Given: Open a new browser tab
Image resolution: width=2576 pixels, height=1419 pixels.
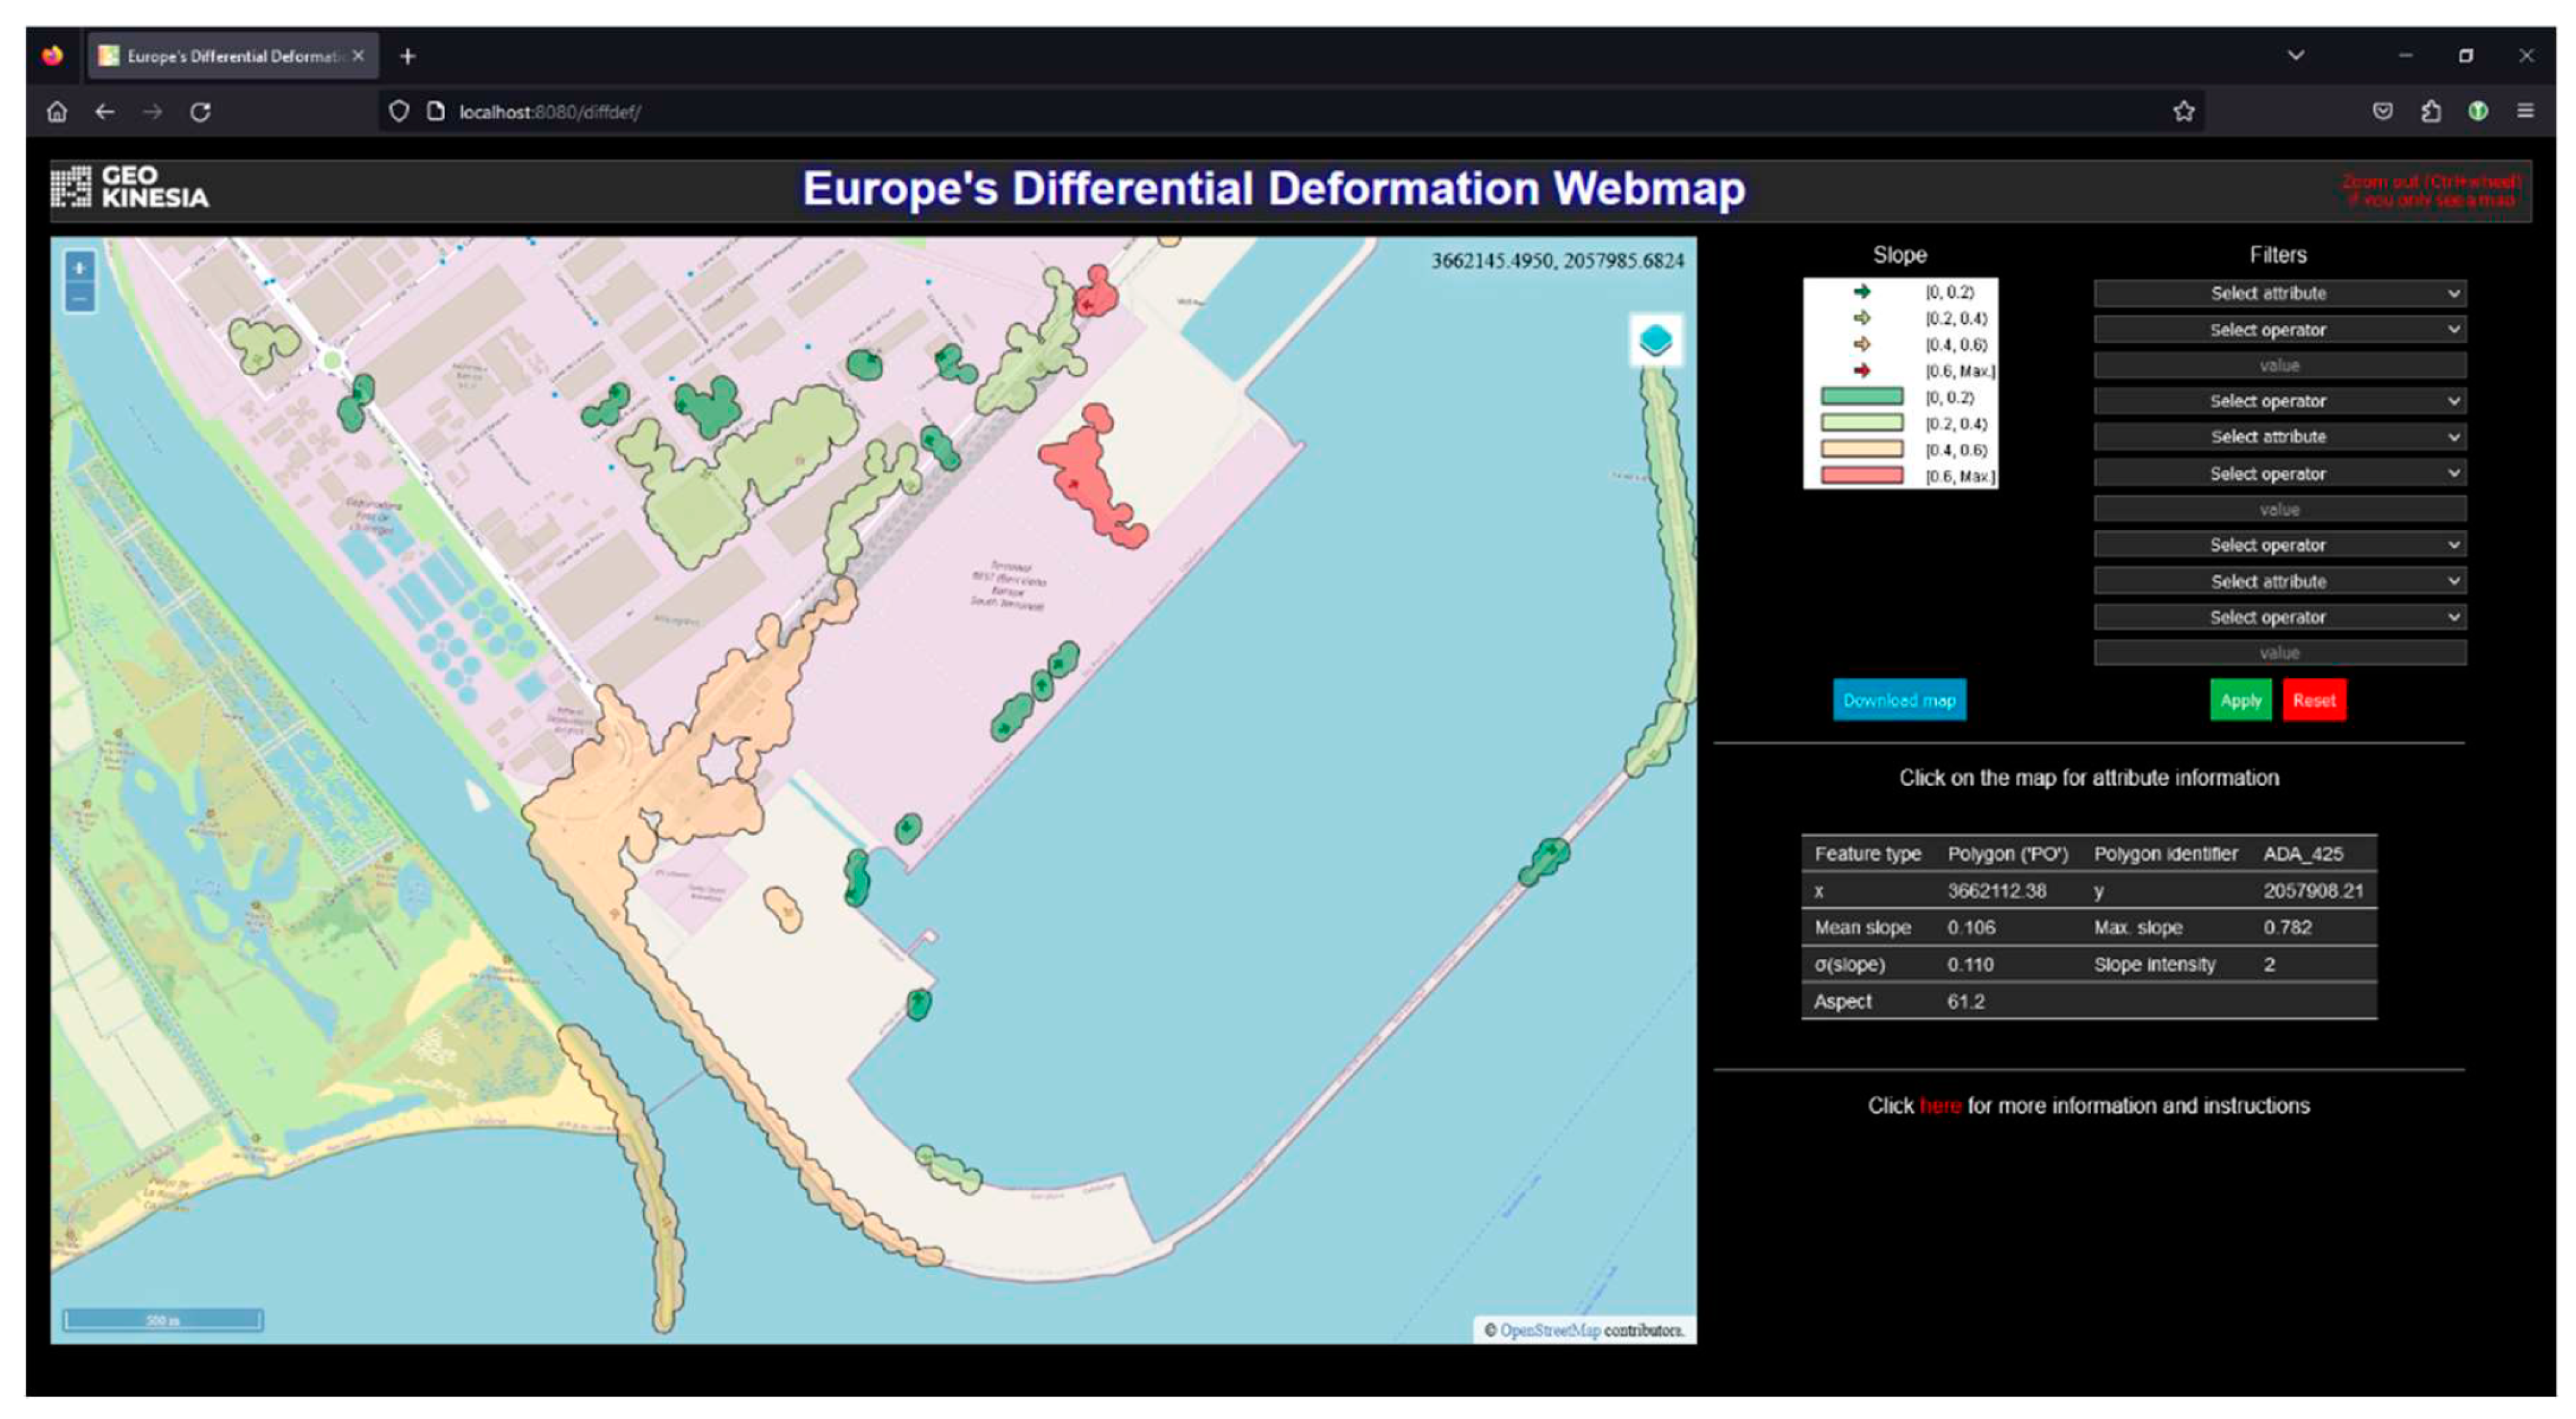Looking at the screenshot, I should pos(407,56).
